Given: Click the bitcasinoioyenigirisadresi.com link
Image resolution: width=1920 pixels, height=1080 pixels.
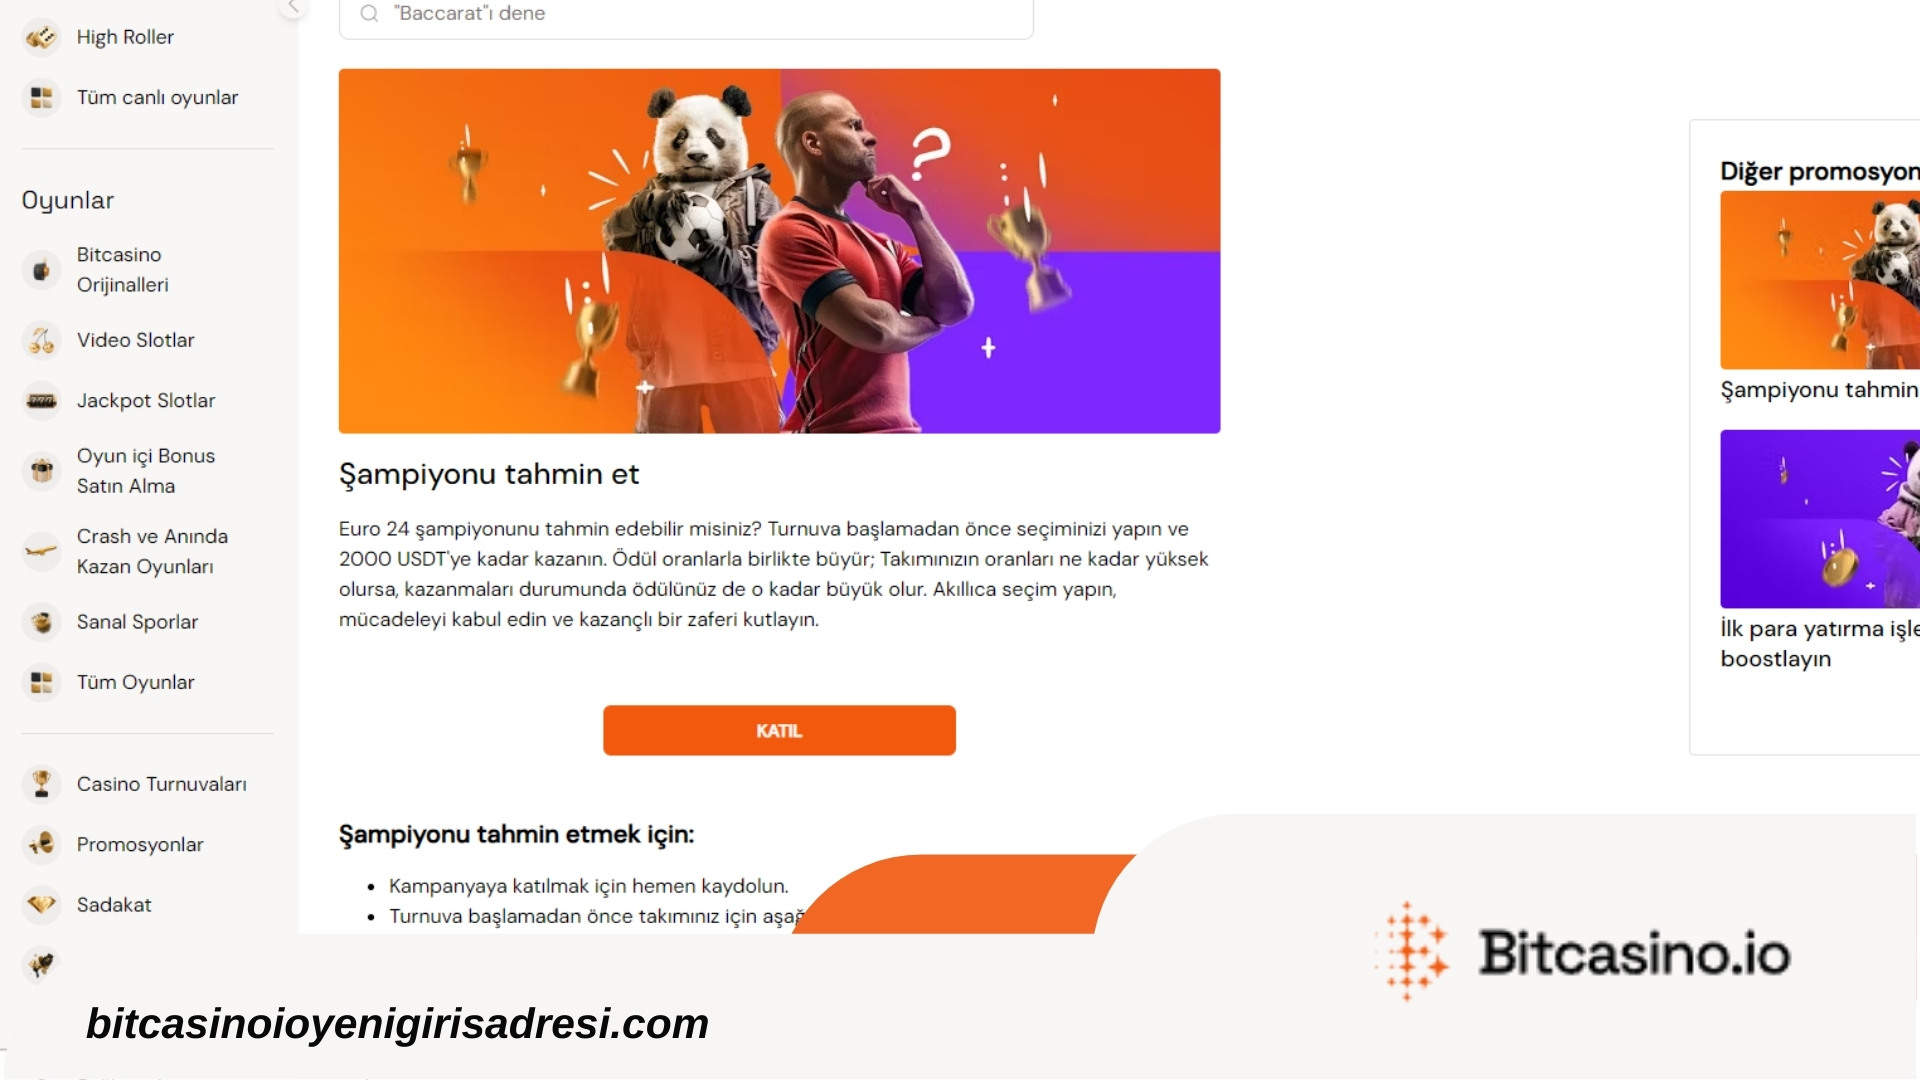Looking at the screenshot, I should coord(397,1022).
